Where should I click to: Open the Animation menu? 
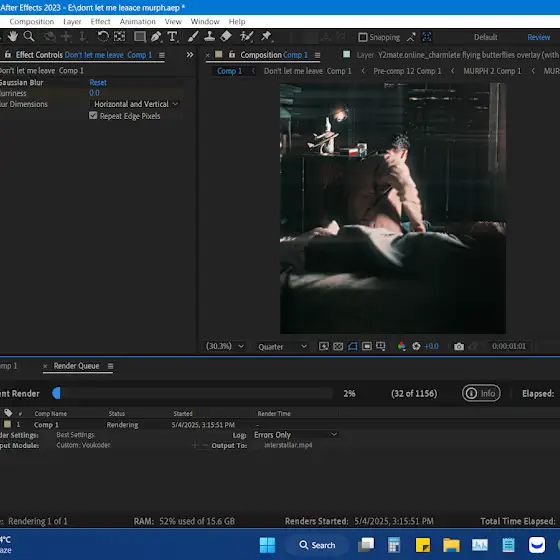coord(138,21)
